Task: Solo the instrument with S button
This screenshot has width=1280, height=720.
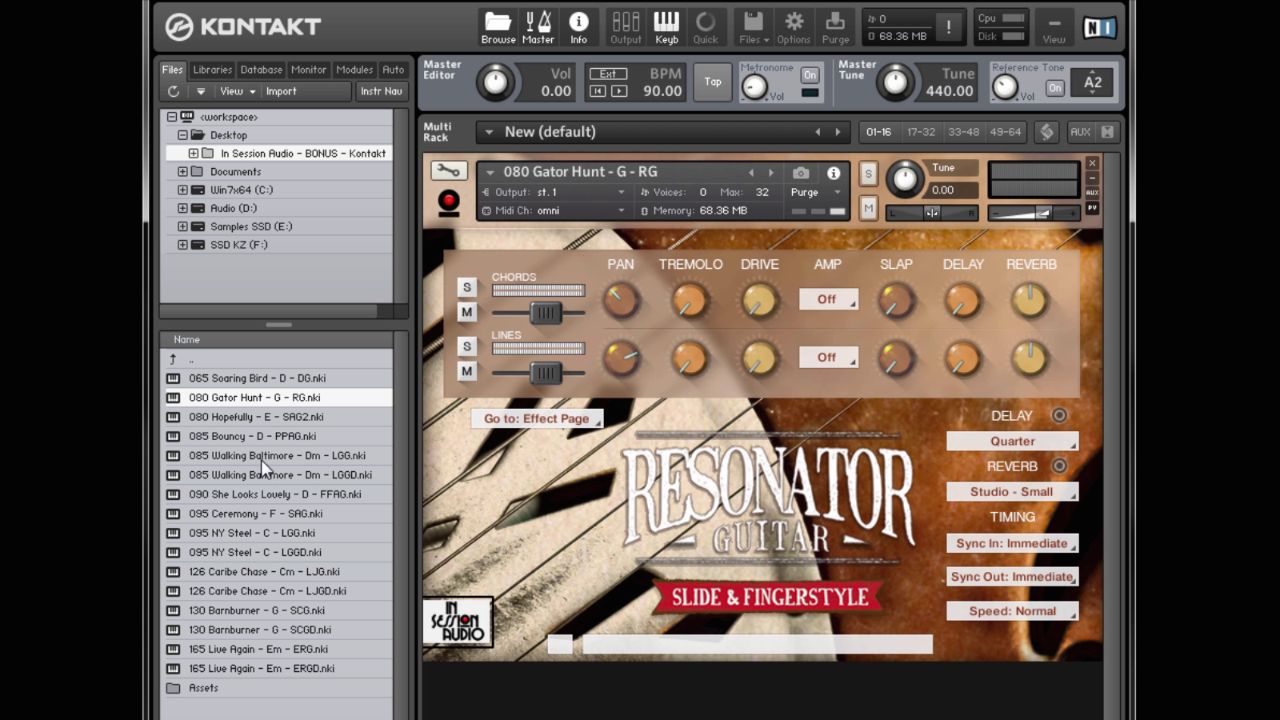Action: (x=868, y=174)
